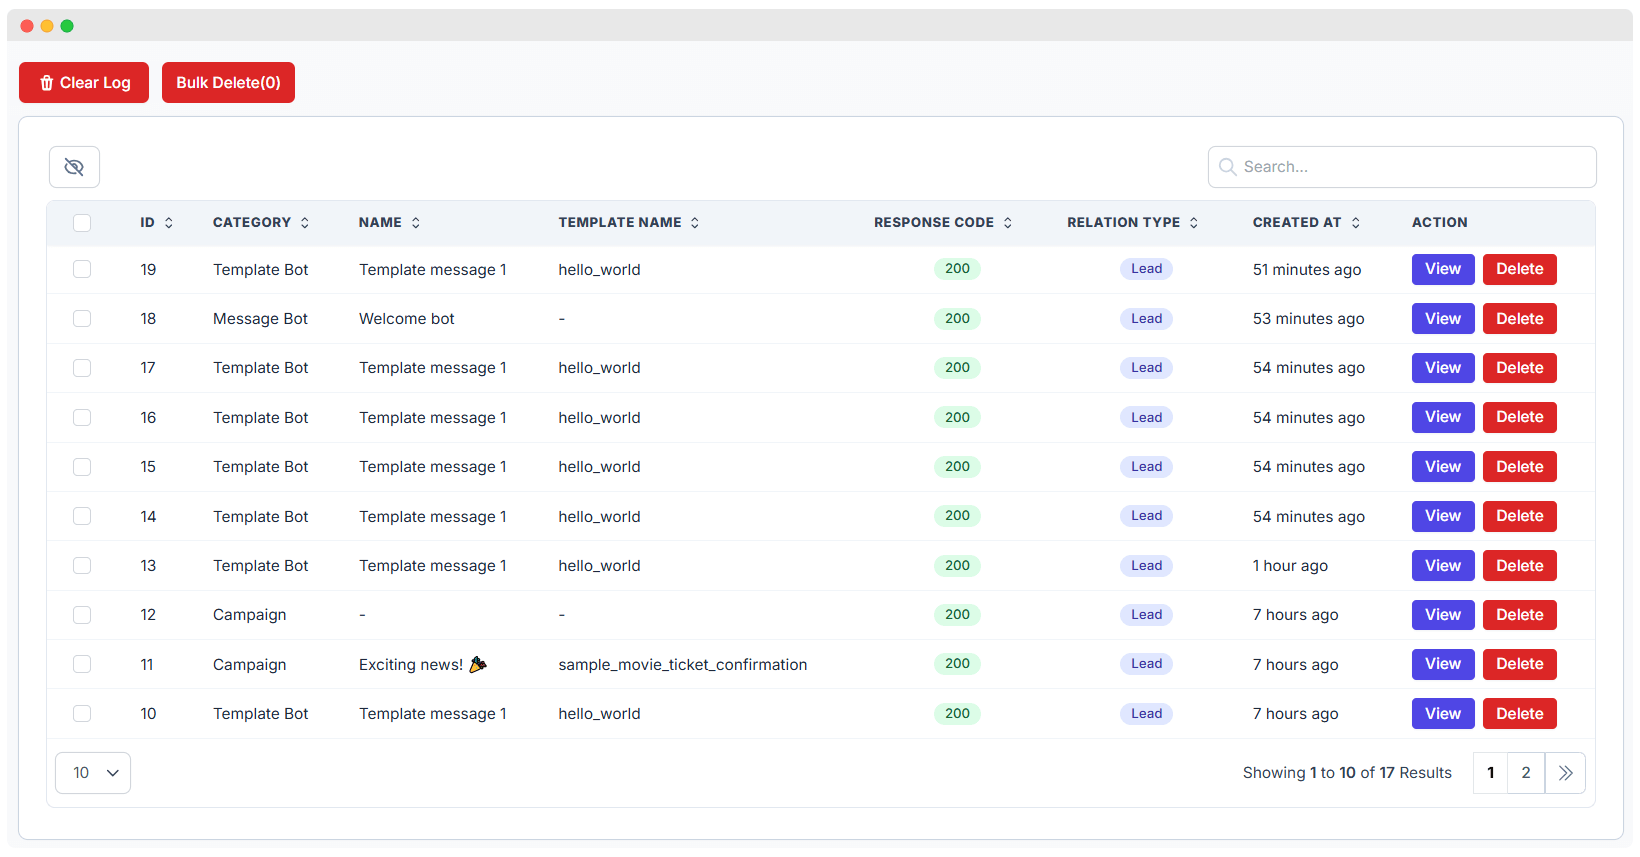Viewport: 1640px width, 857px height.
Task: Click the search magnifier icon
Action: [x=1227, y=167]
